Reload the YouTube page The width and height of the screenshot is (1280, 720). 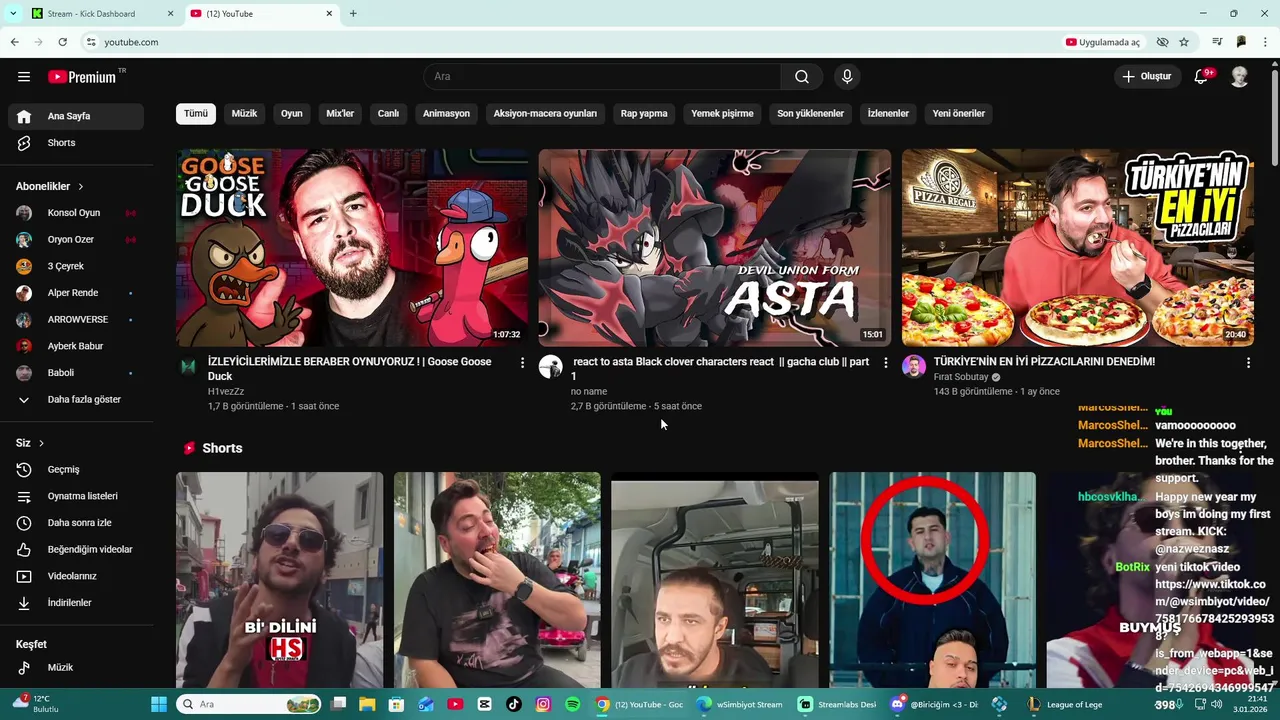click(x=62, y=42)
